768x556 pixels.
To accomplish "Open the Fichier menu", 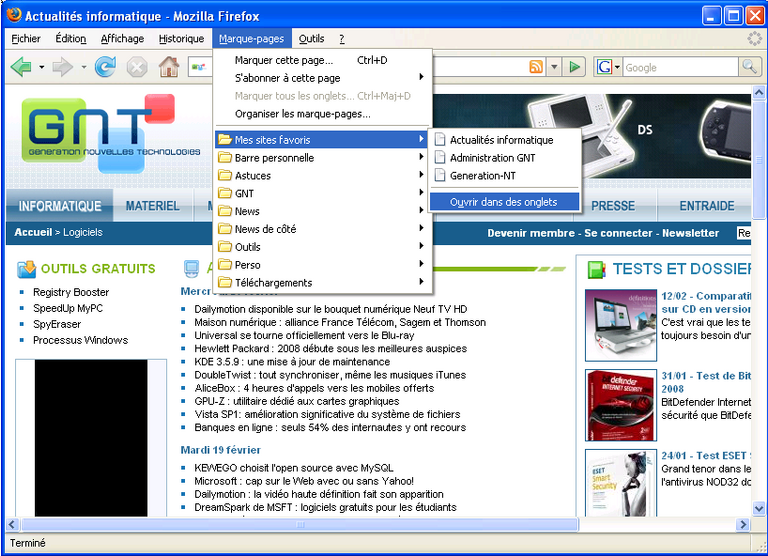I will coord(26,39).
